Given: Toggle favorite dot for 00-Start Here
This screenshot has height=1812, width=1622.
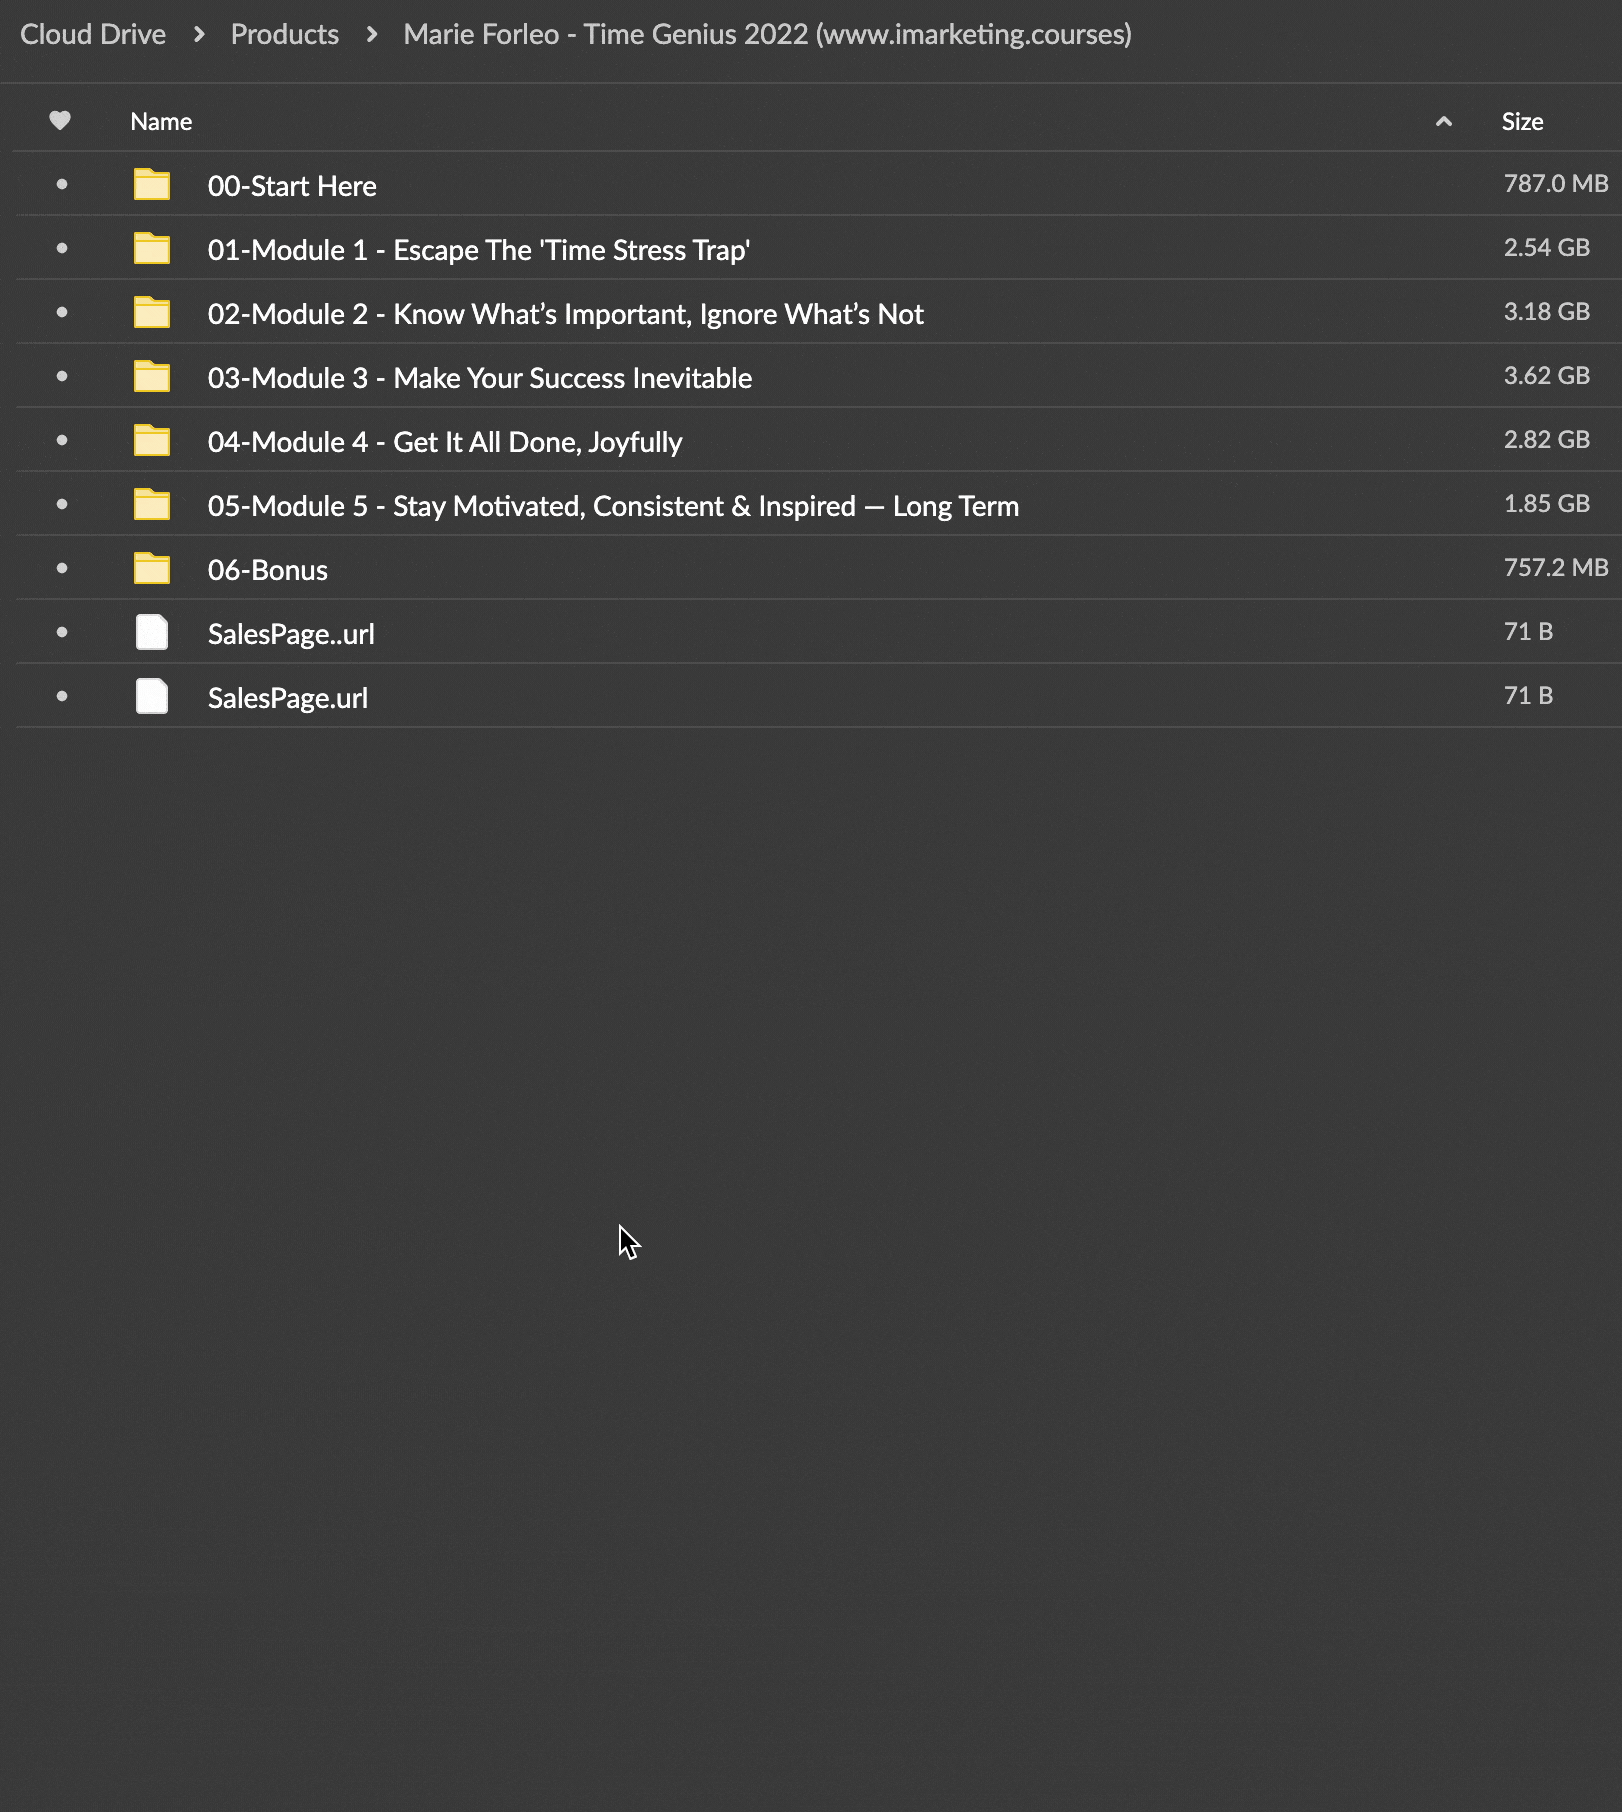Looking at the screenshot, I should [62, 184].
